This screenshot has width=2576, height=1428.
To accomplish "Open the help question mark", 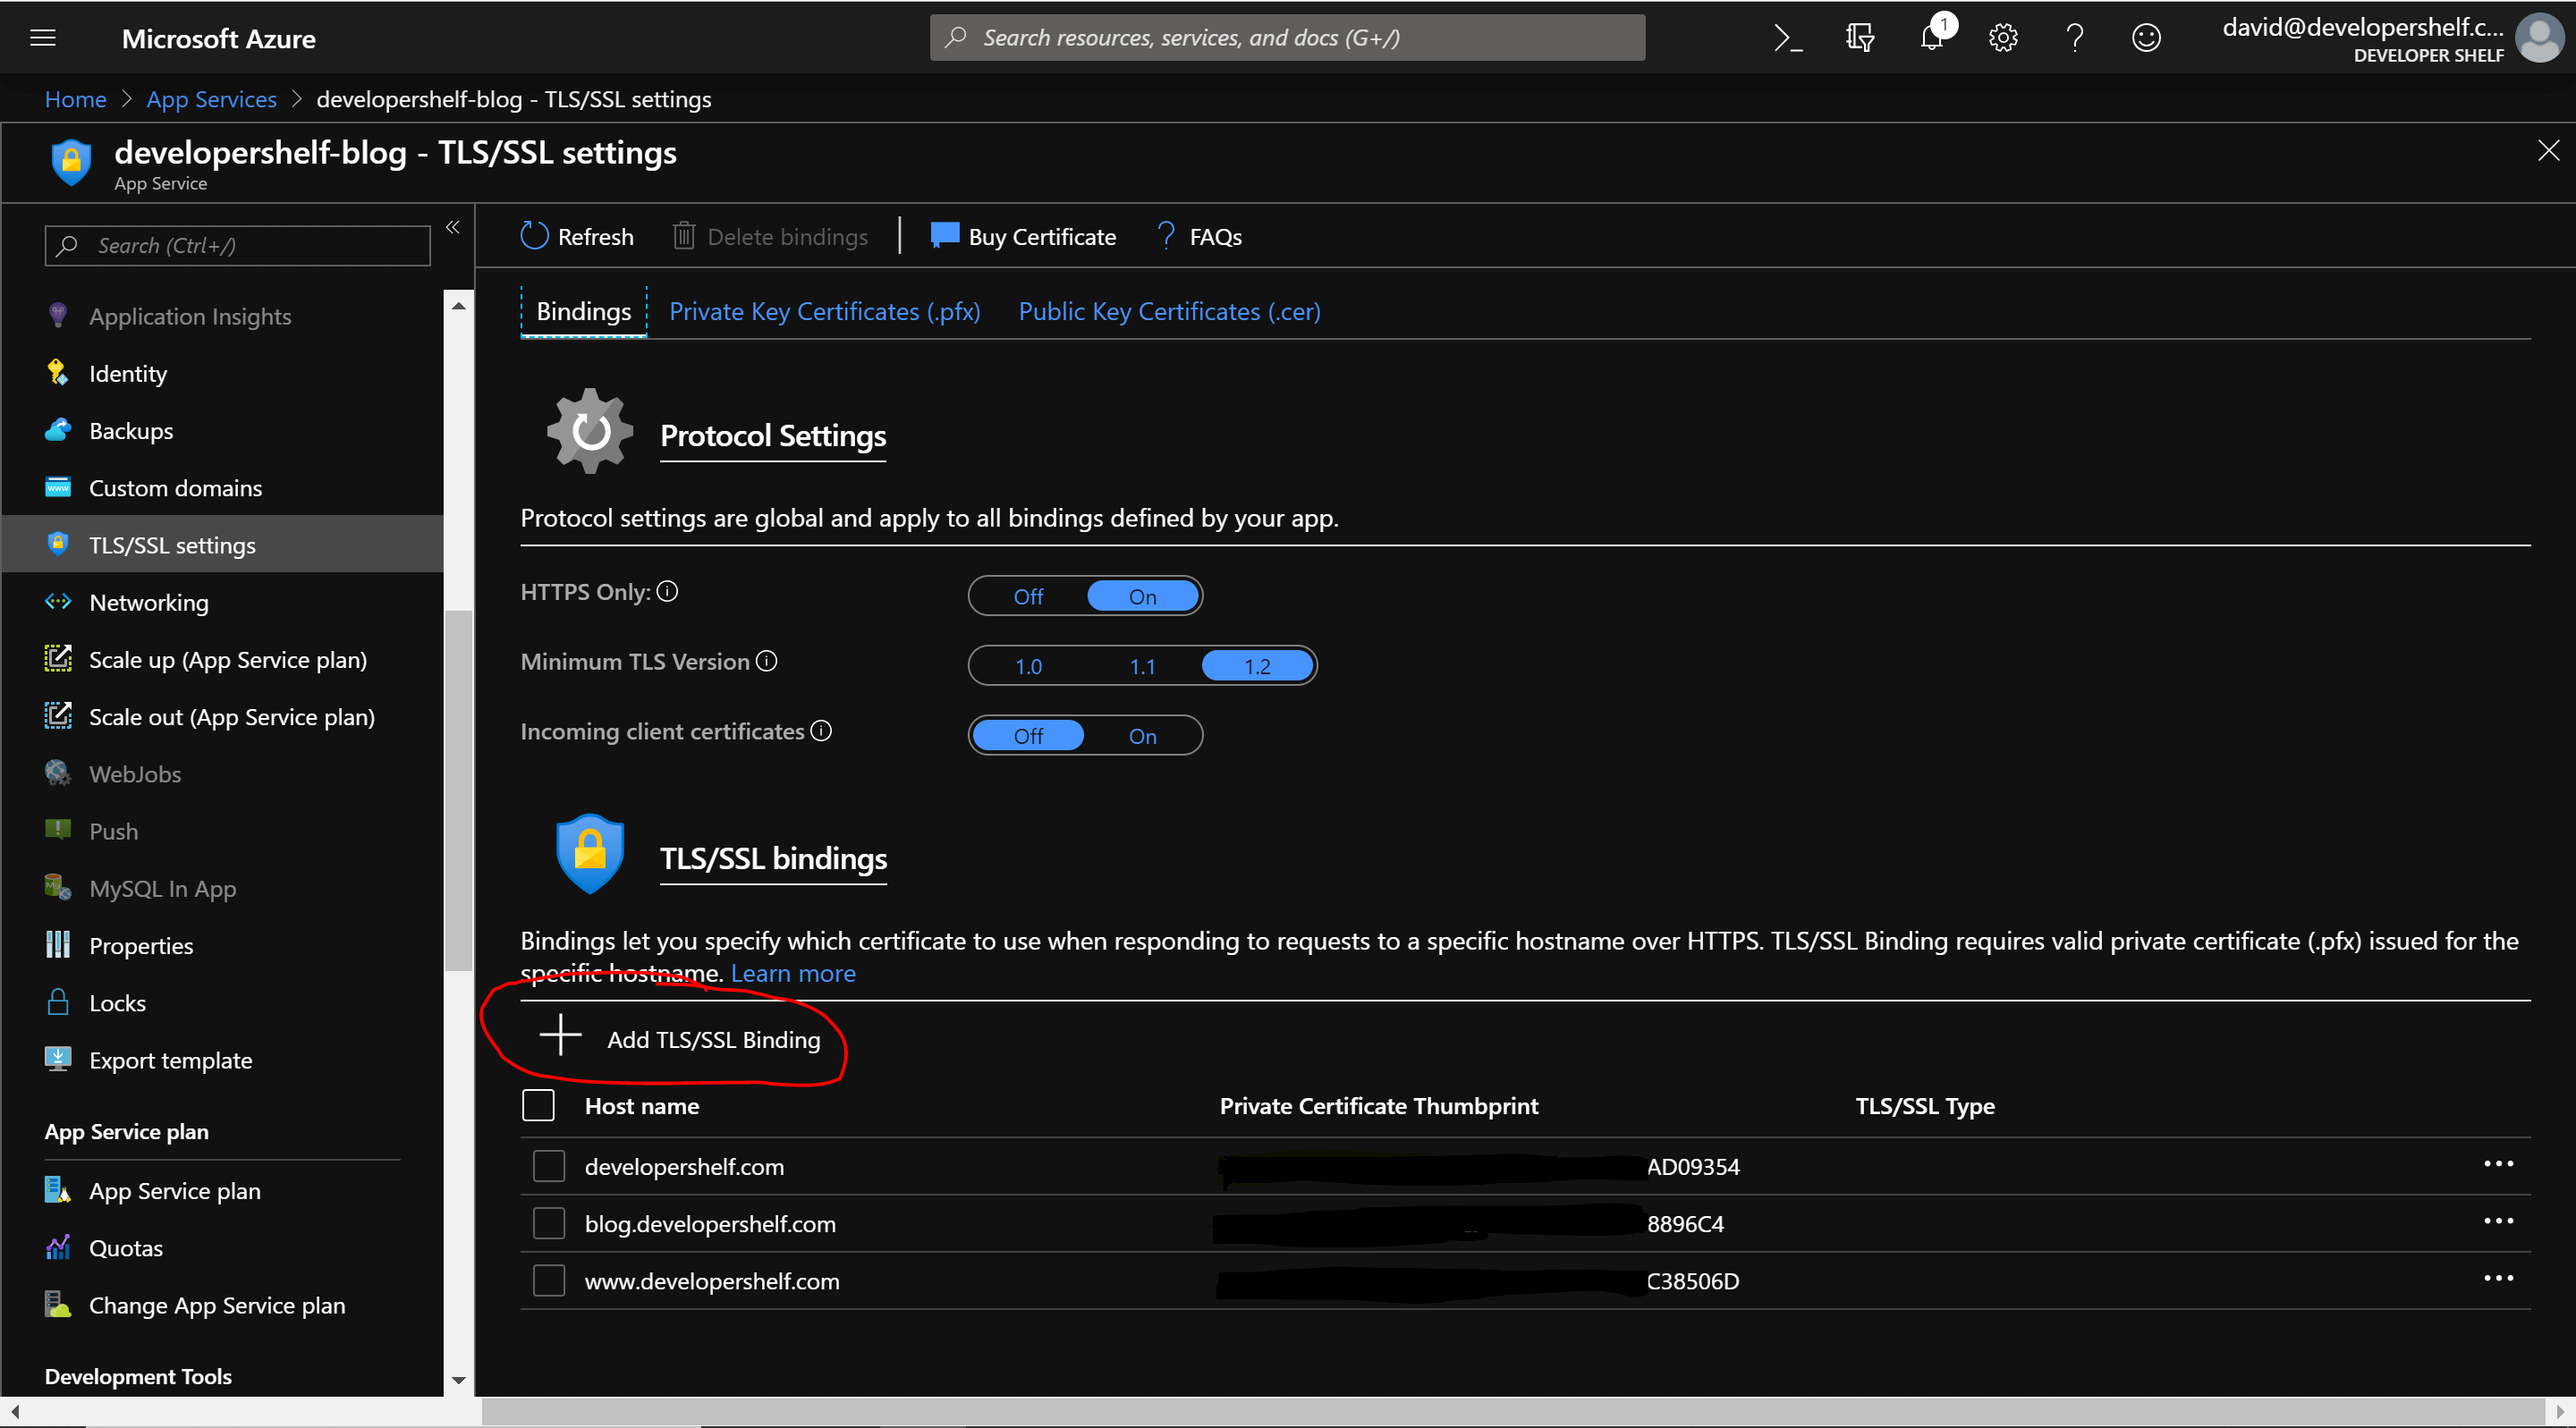I will (x=2075, y=38).
